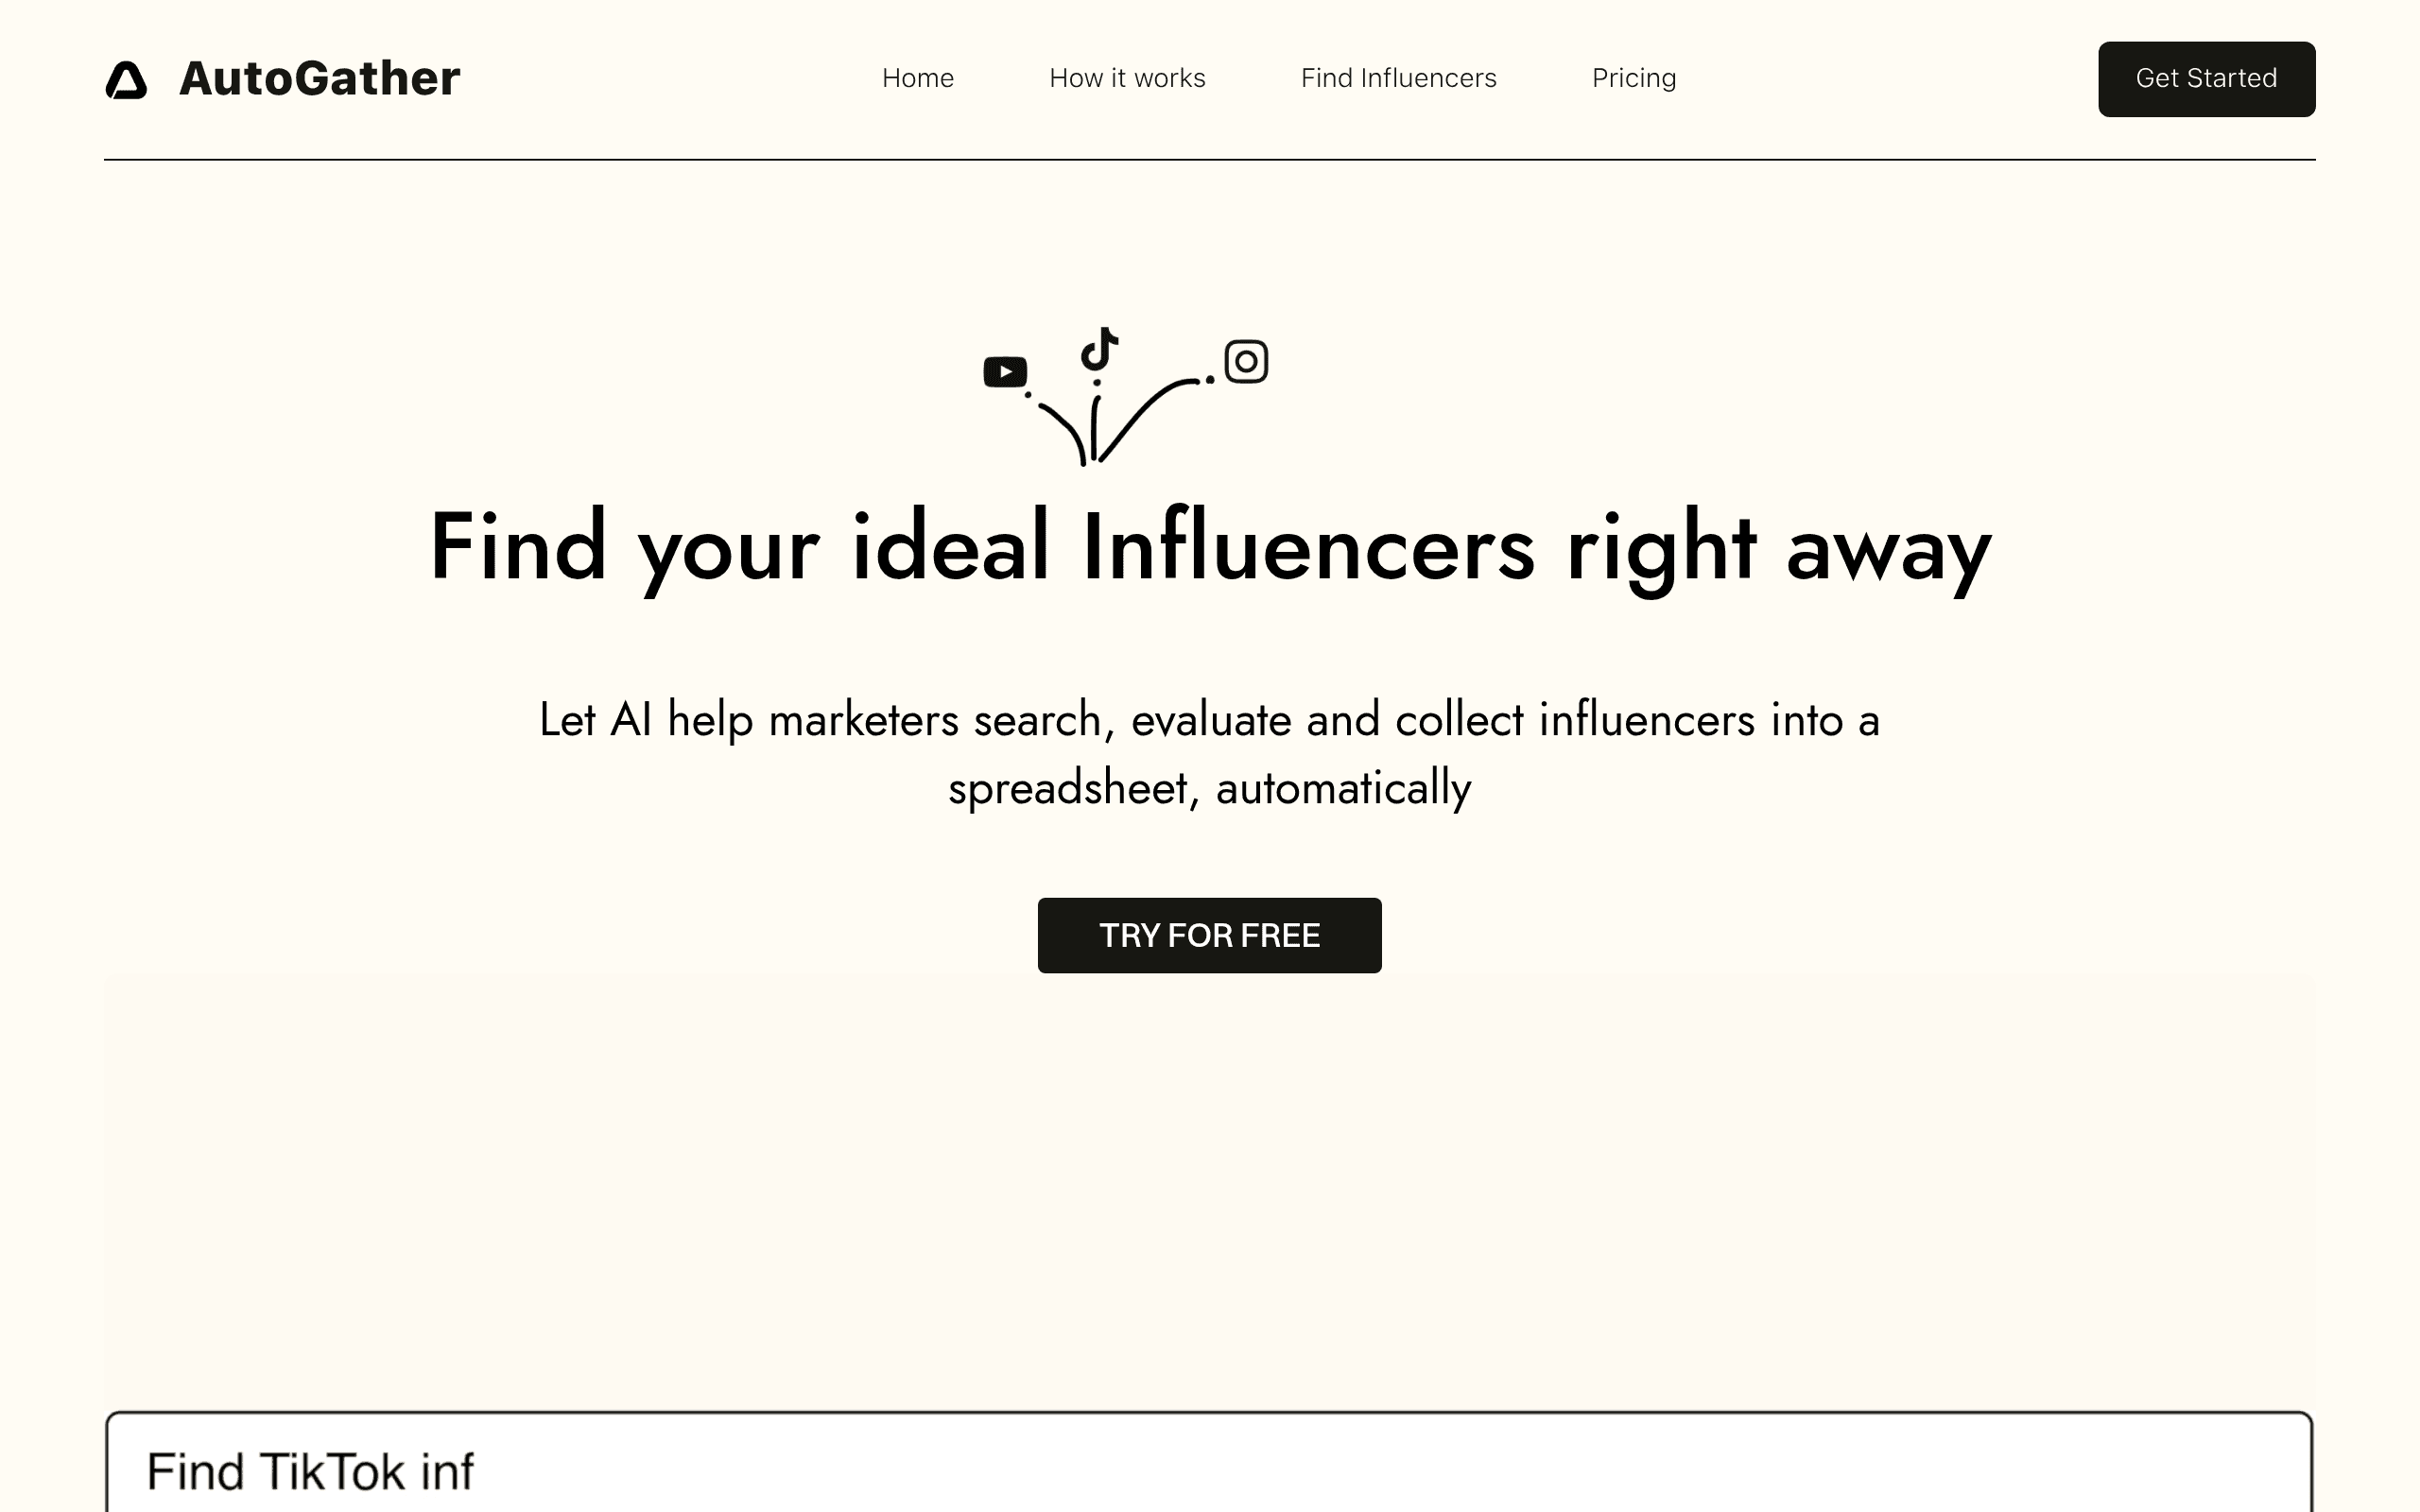Click the Instagram camera icon
Screen dimensions: 2420x1512
click(1246, 361)
